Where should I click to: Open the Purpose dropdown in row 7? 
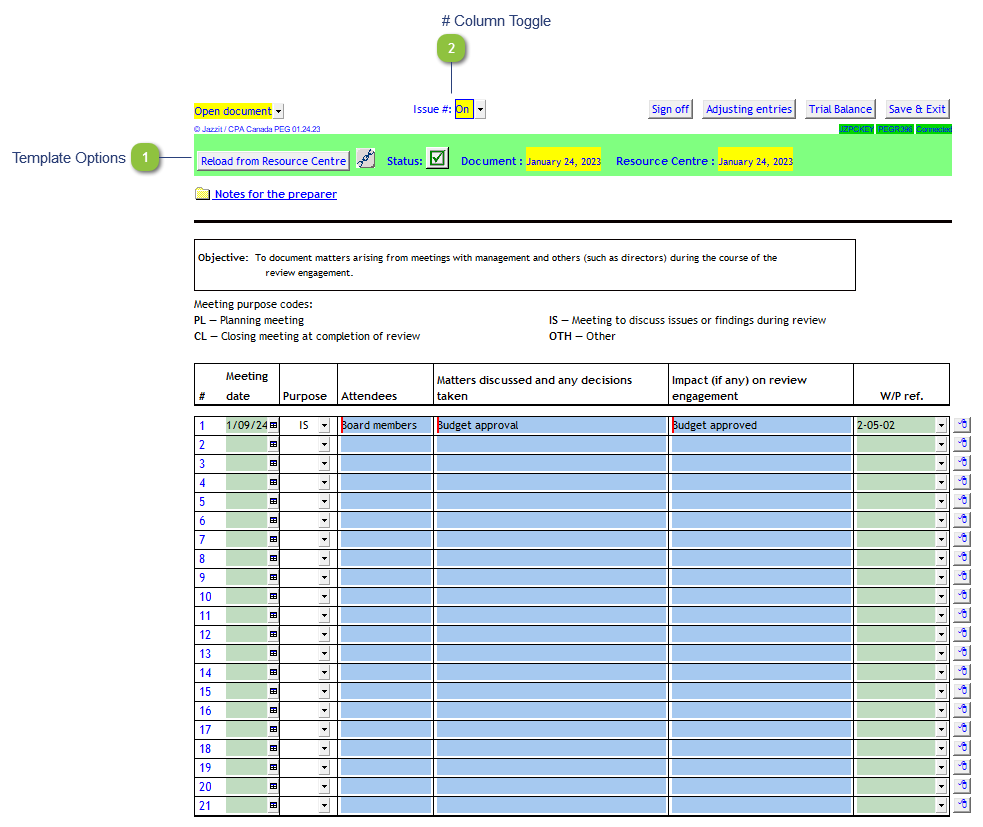tap(324, 539)
